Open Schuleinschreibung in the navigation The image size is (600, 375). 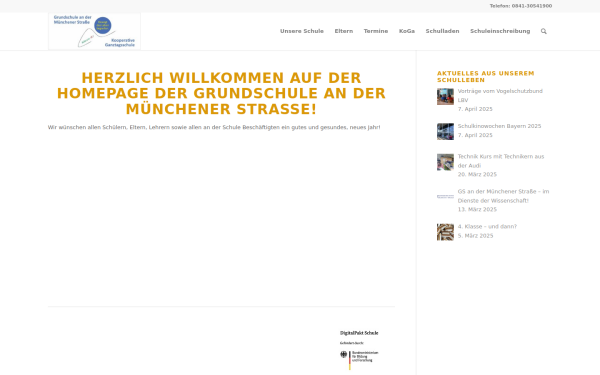pos(500,31)
